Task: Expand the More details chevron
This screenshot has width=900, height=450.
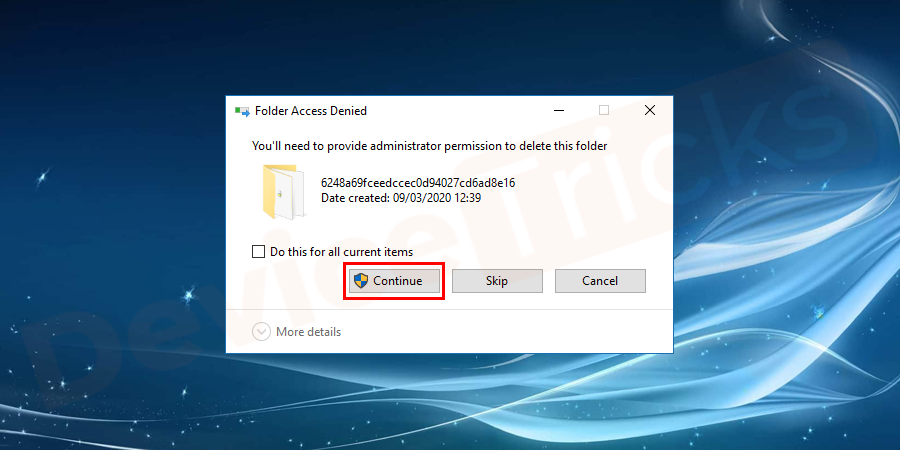Action: click(261, 332)
